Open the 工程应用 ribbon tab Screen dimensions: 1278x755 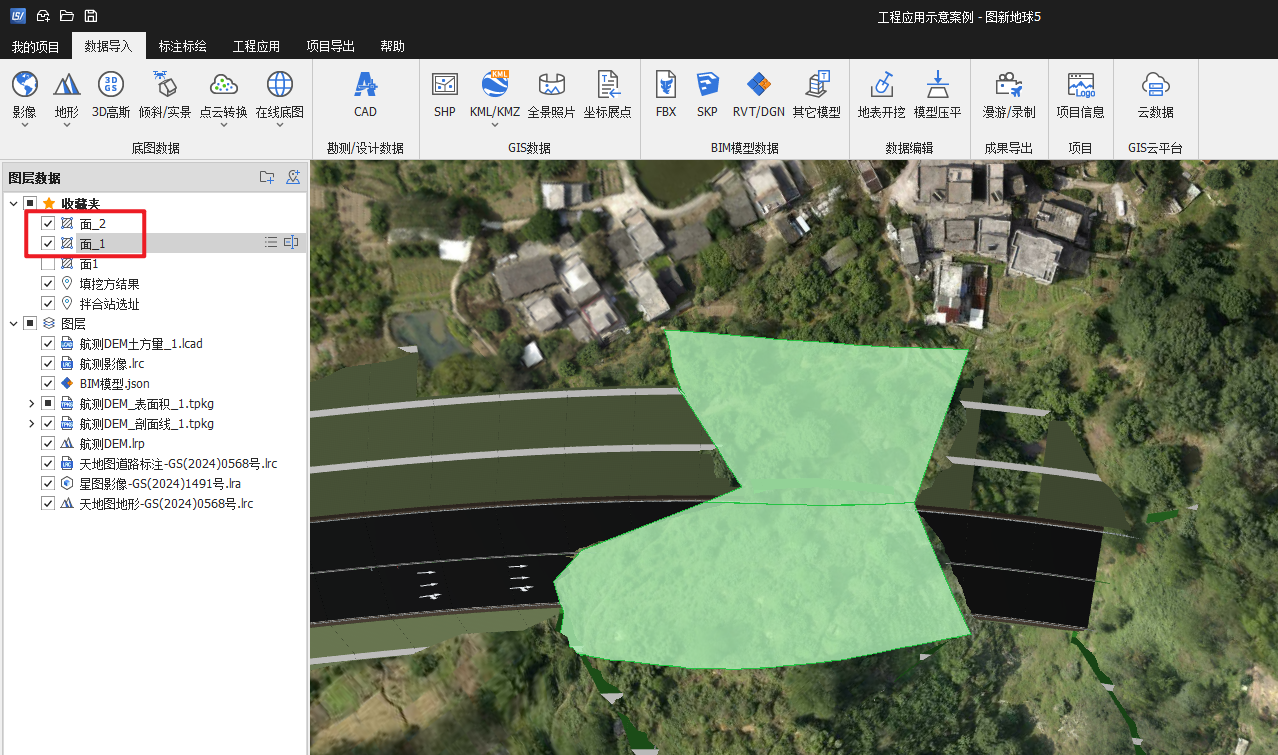click(x=256, y=46)
